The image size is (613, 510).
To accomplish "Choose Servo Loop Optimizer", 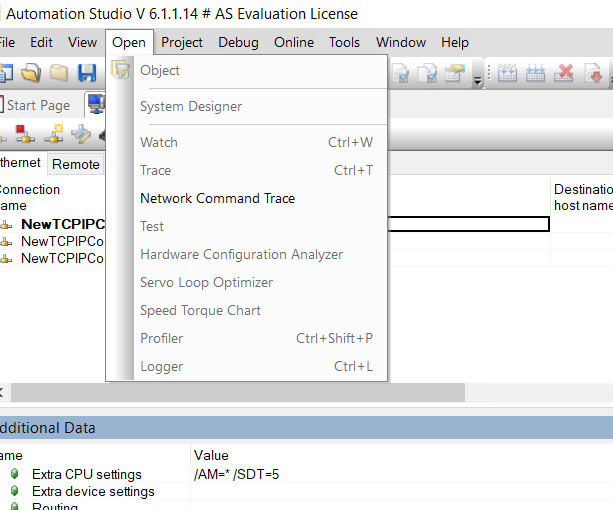I will pos(247,283).
